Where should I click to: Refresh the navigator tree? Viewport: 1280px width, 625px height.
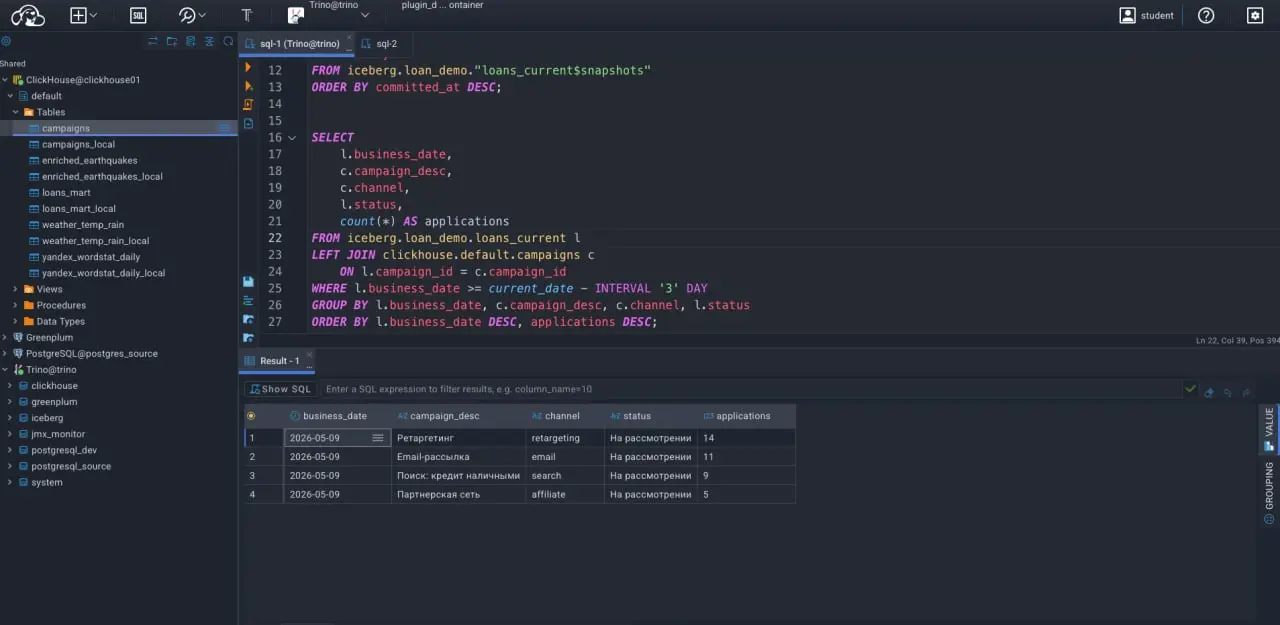click(229, 42)
